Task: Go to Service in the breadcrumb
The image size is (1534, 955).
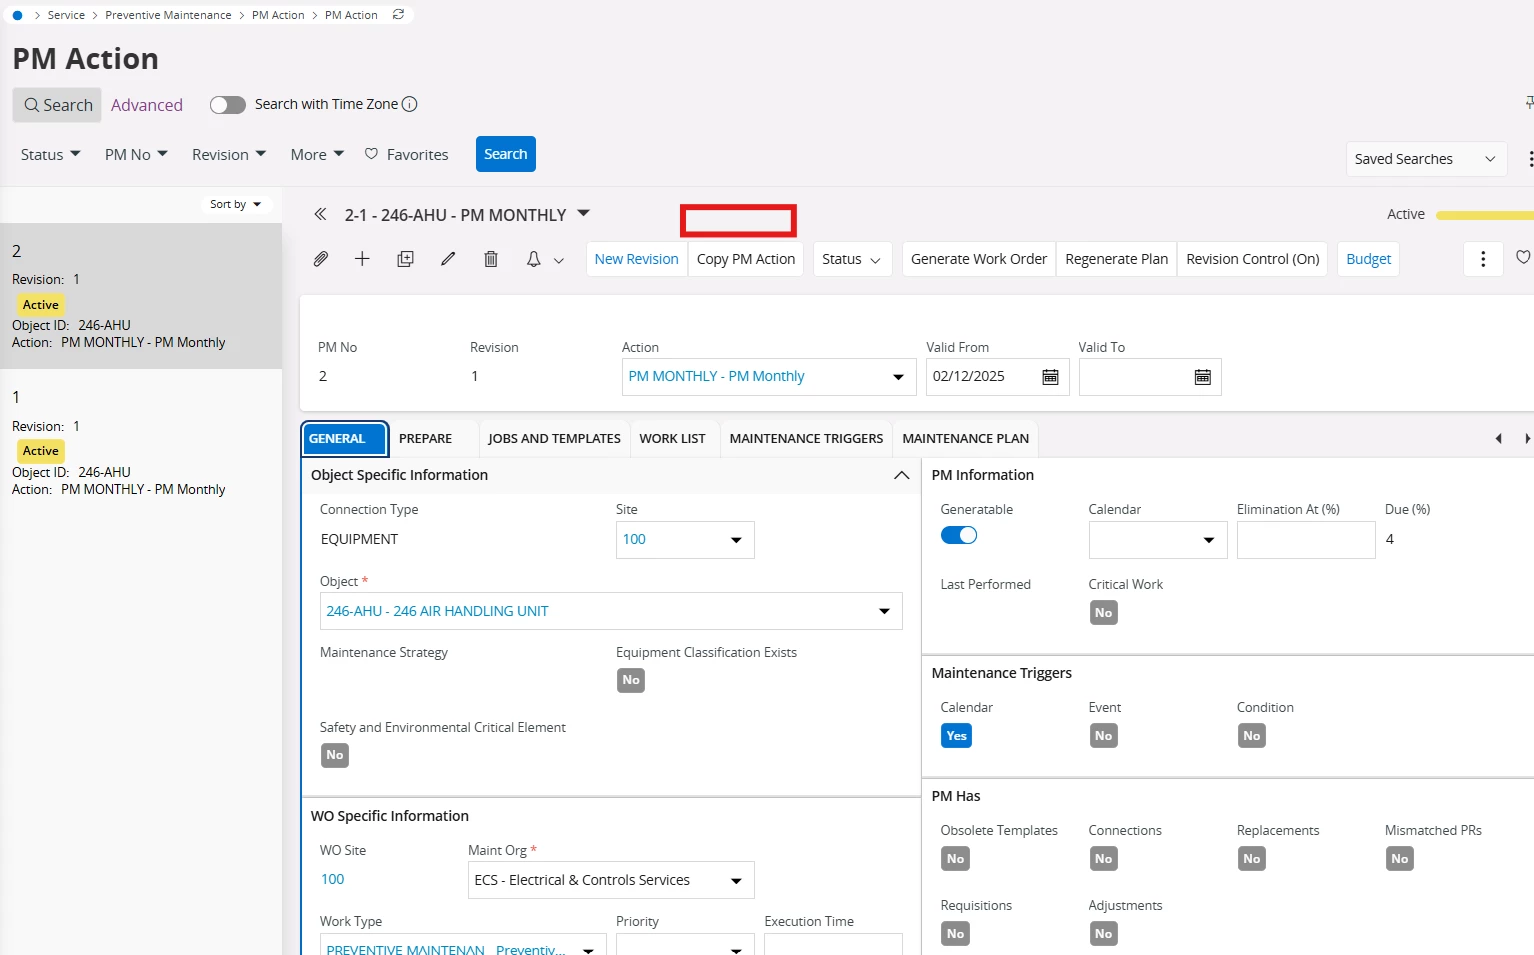Action: coord(66,15)
